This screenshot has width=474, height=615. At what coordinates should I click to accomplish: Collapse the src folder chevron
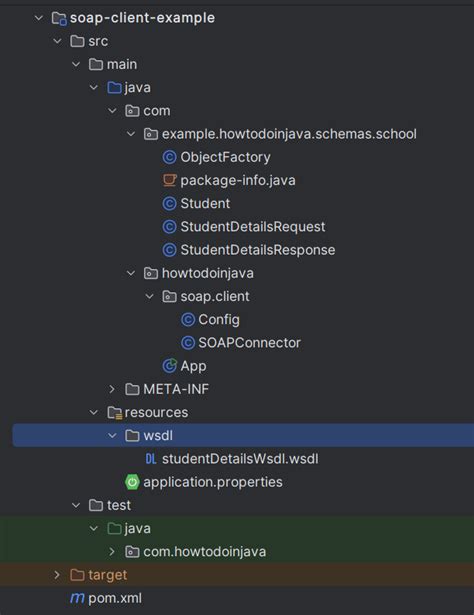click(57, 41)
